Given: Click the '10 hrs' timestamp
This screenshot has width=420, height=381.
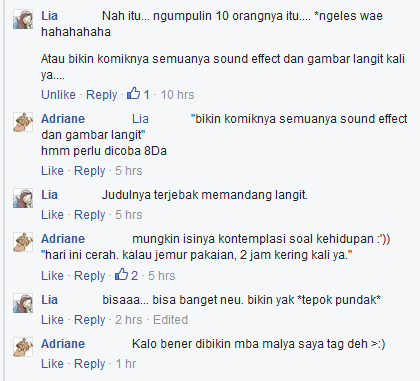Looking at the screenshot, I should (x=177, y=95).
